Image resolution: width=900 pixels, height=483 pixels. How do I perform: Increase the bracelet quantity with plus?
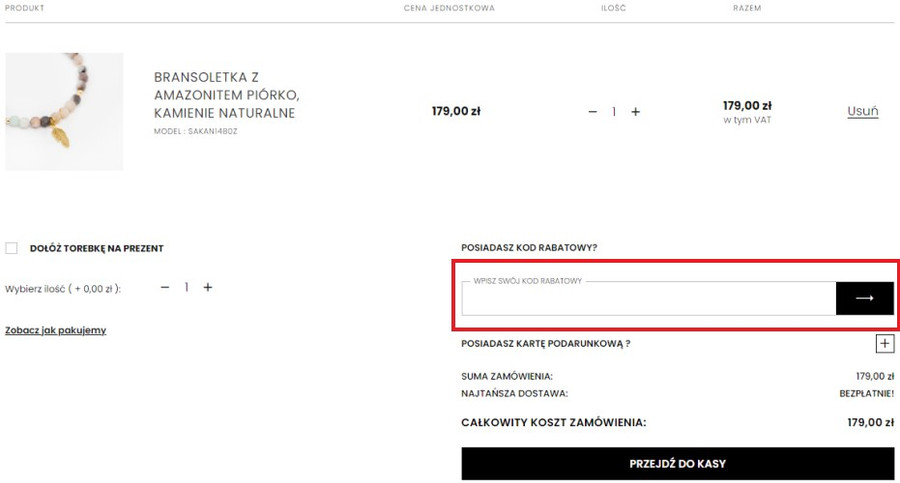(x=635, y=112)
